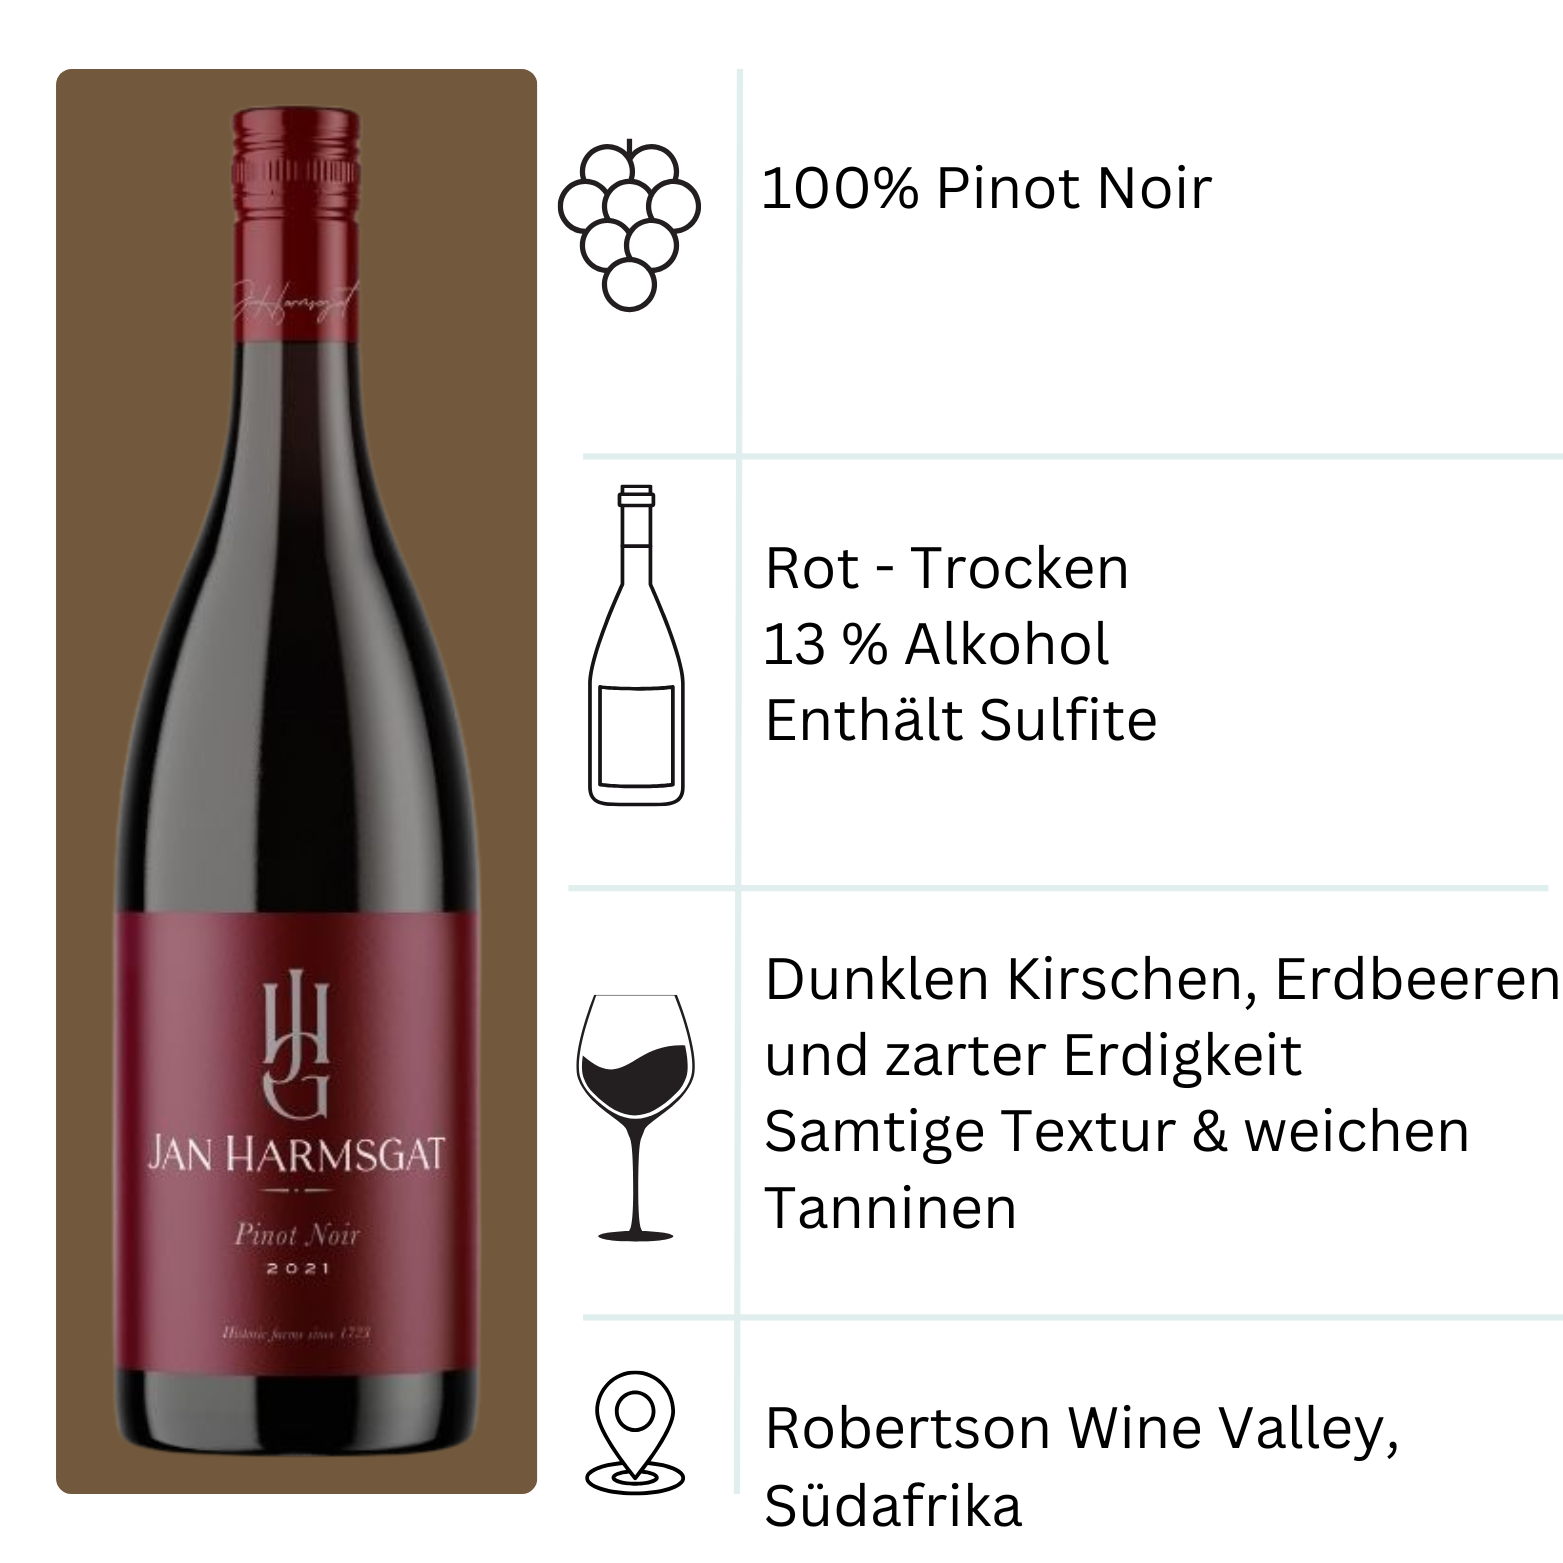Viewport: 1563px width, 1563px height.
Task: Click the 2021 vintage on the label
Action: [298, 1269]
